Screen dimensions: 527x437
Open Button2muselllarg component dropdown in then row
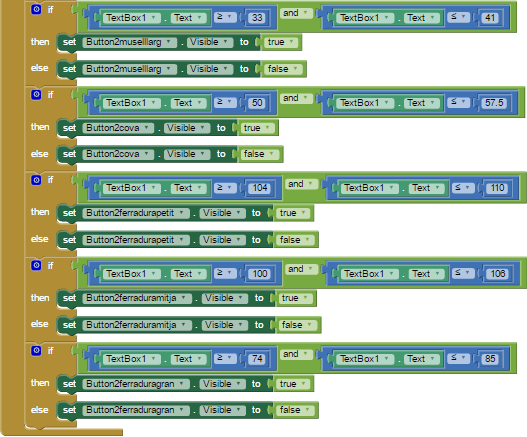click(x=168, y=42)
